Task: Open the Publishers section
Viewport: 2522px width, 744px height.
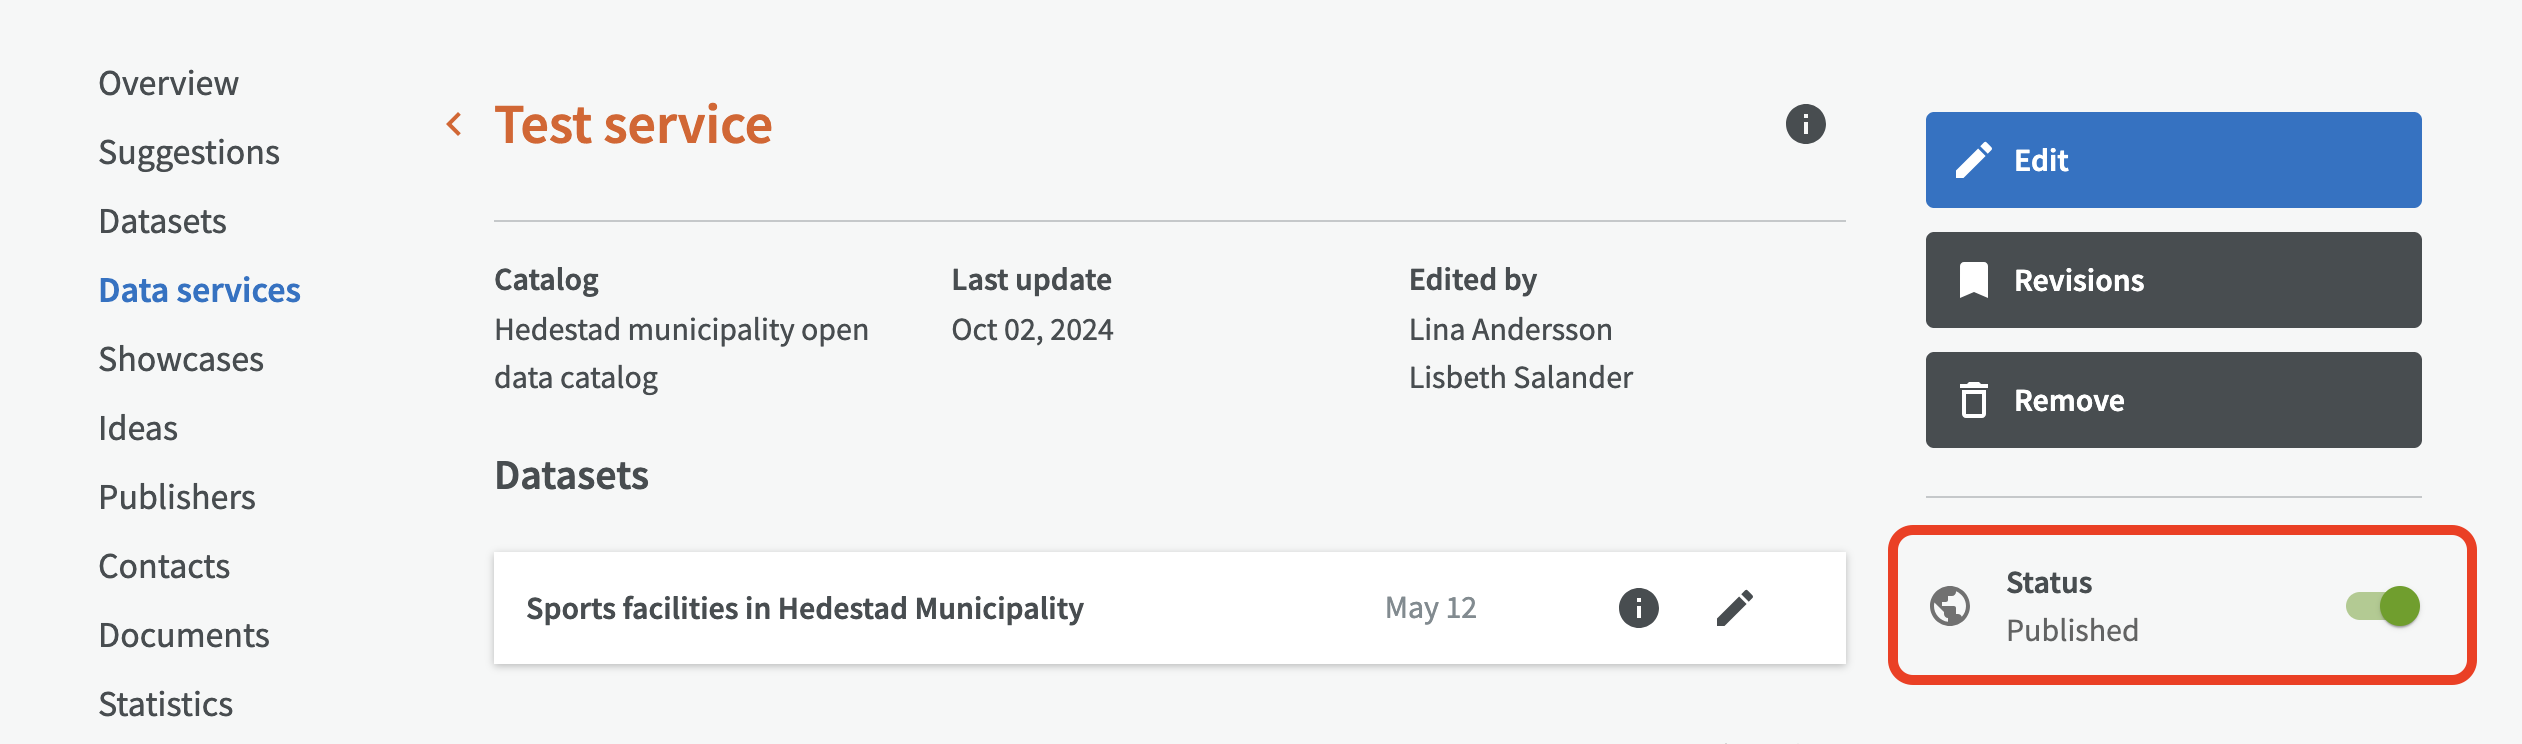Action: tap(177, 497)
